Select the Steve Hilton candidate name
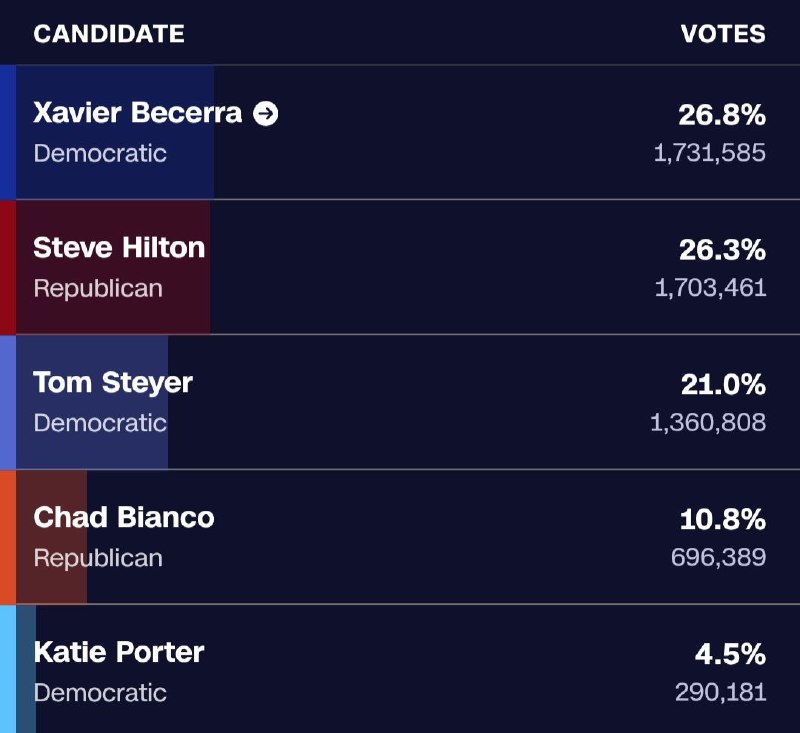This screenshot has height=733, width=800. (x=119, y=247)
